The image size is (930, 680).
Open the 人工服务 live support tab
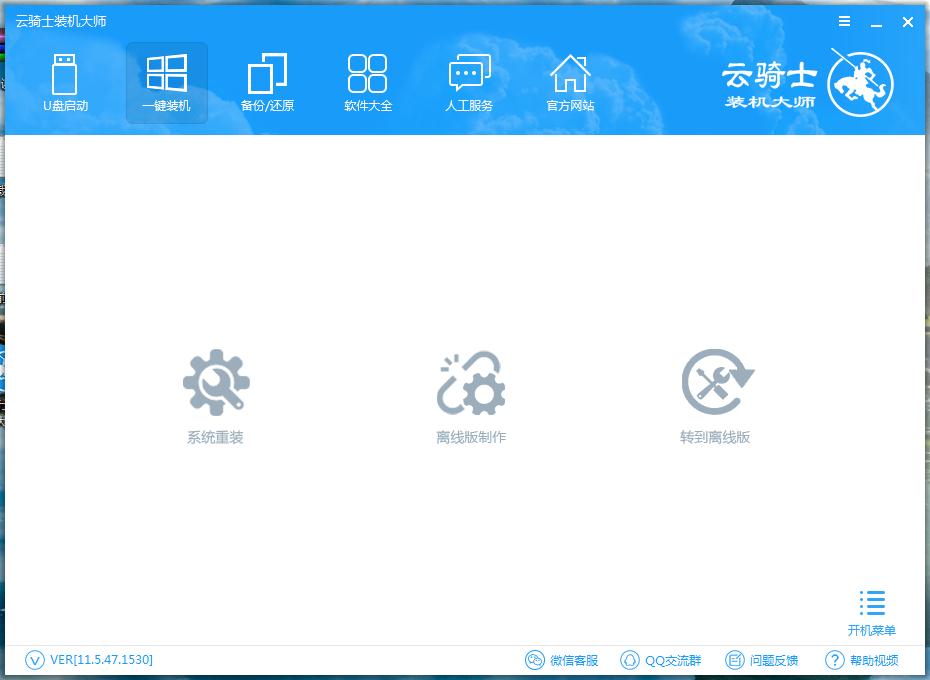tap(469, 82)
